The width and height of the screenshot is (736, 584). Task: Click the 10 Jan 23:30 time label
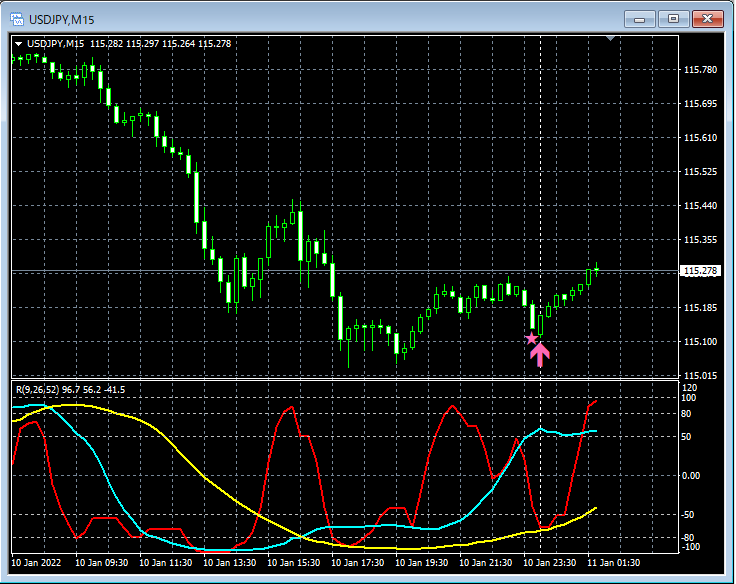tap(550, 562)
